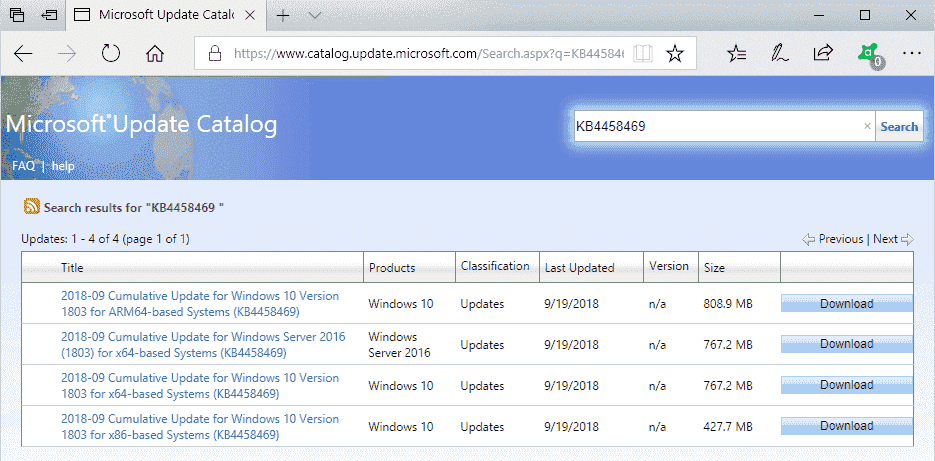The width and height of the screenshot is (935, 461).
Task: Set these tabs aside icon
Action: point(49,15)
